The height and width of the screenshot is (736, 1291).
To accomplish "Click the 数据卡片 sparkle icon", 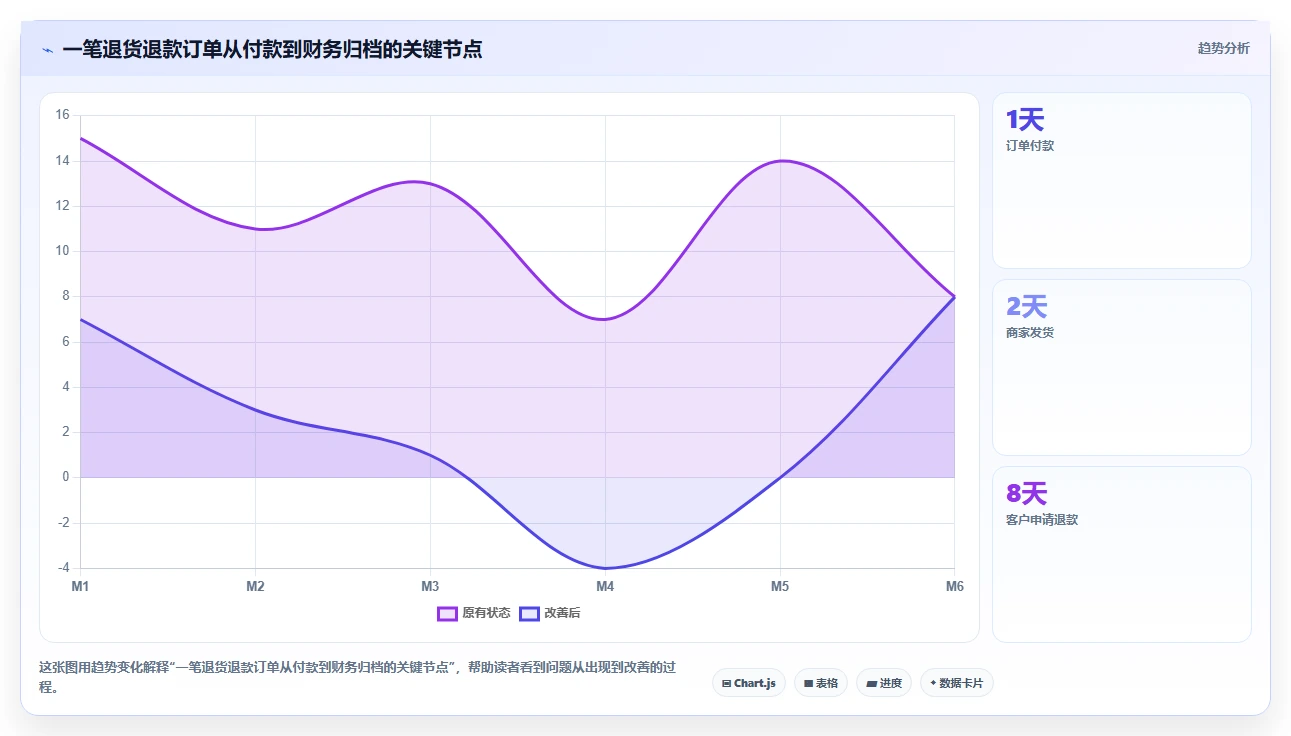I will (933, 683).
